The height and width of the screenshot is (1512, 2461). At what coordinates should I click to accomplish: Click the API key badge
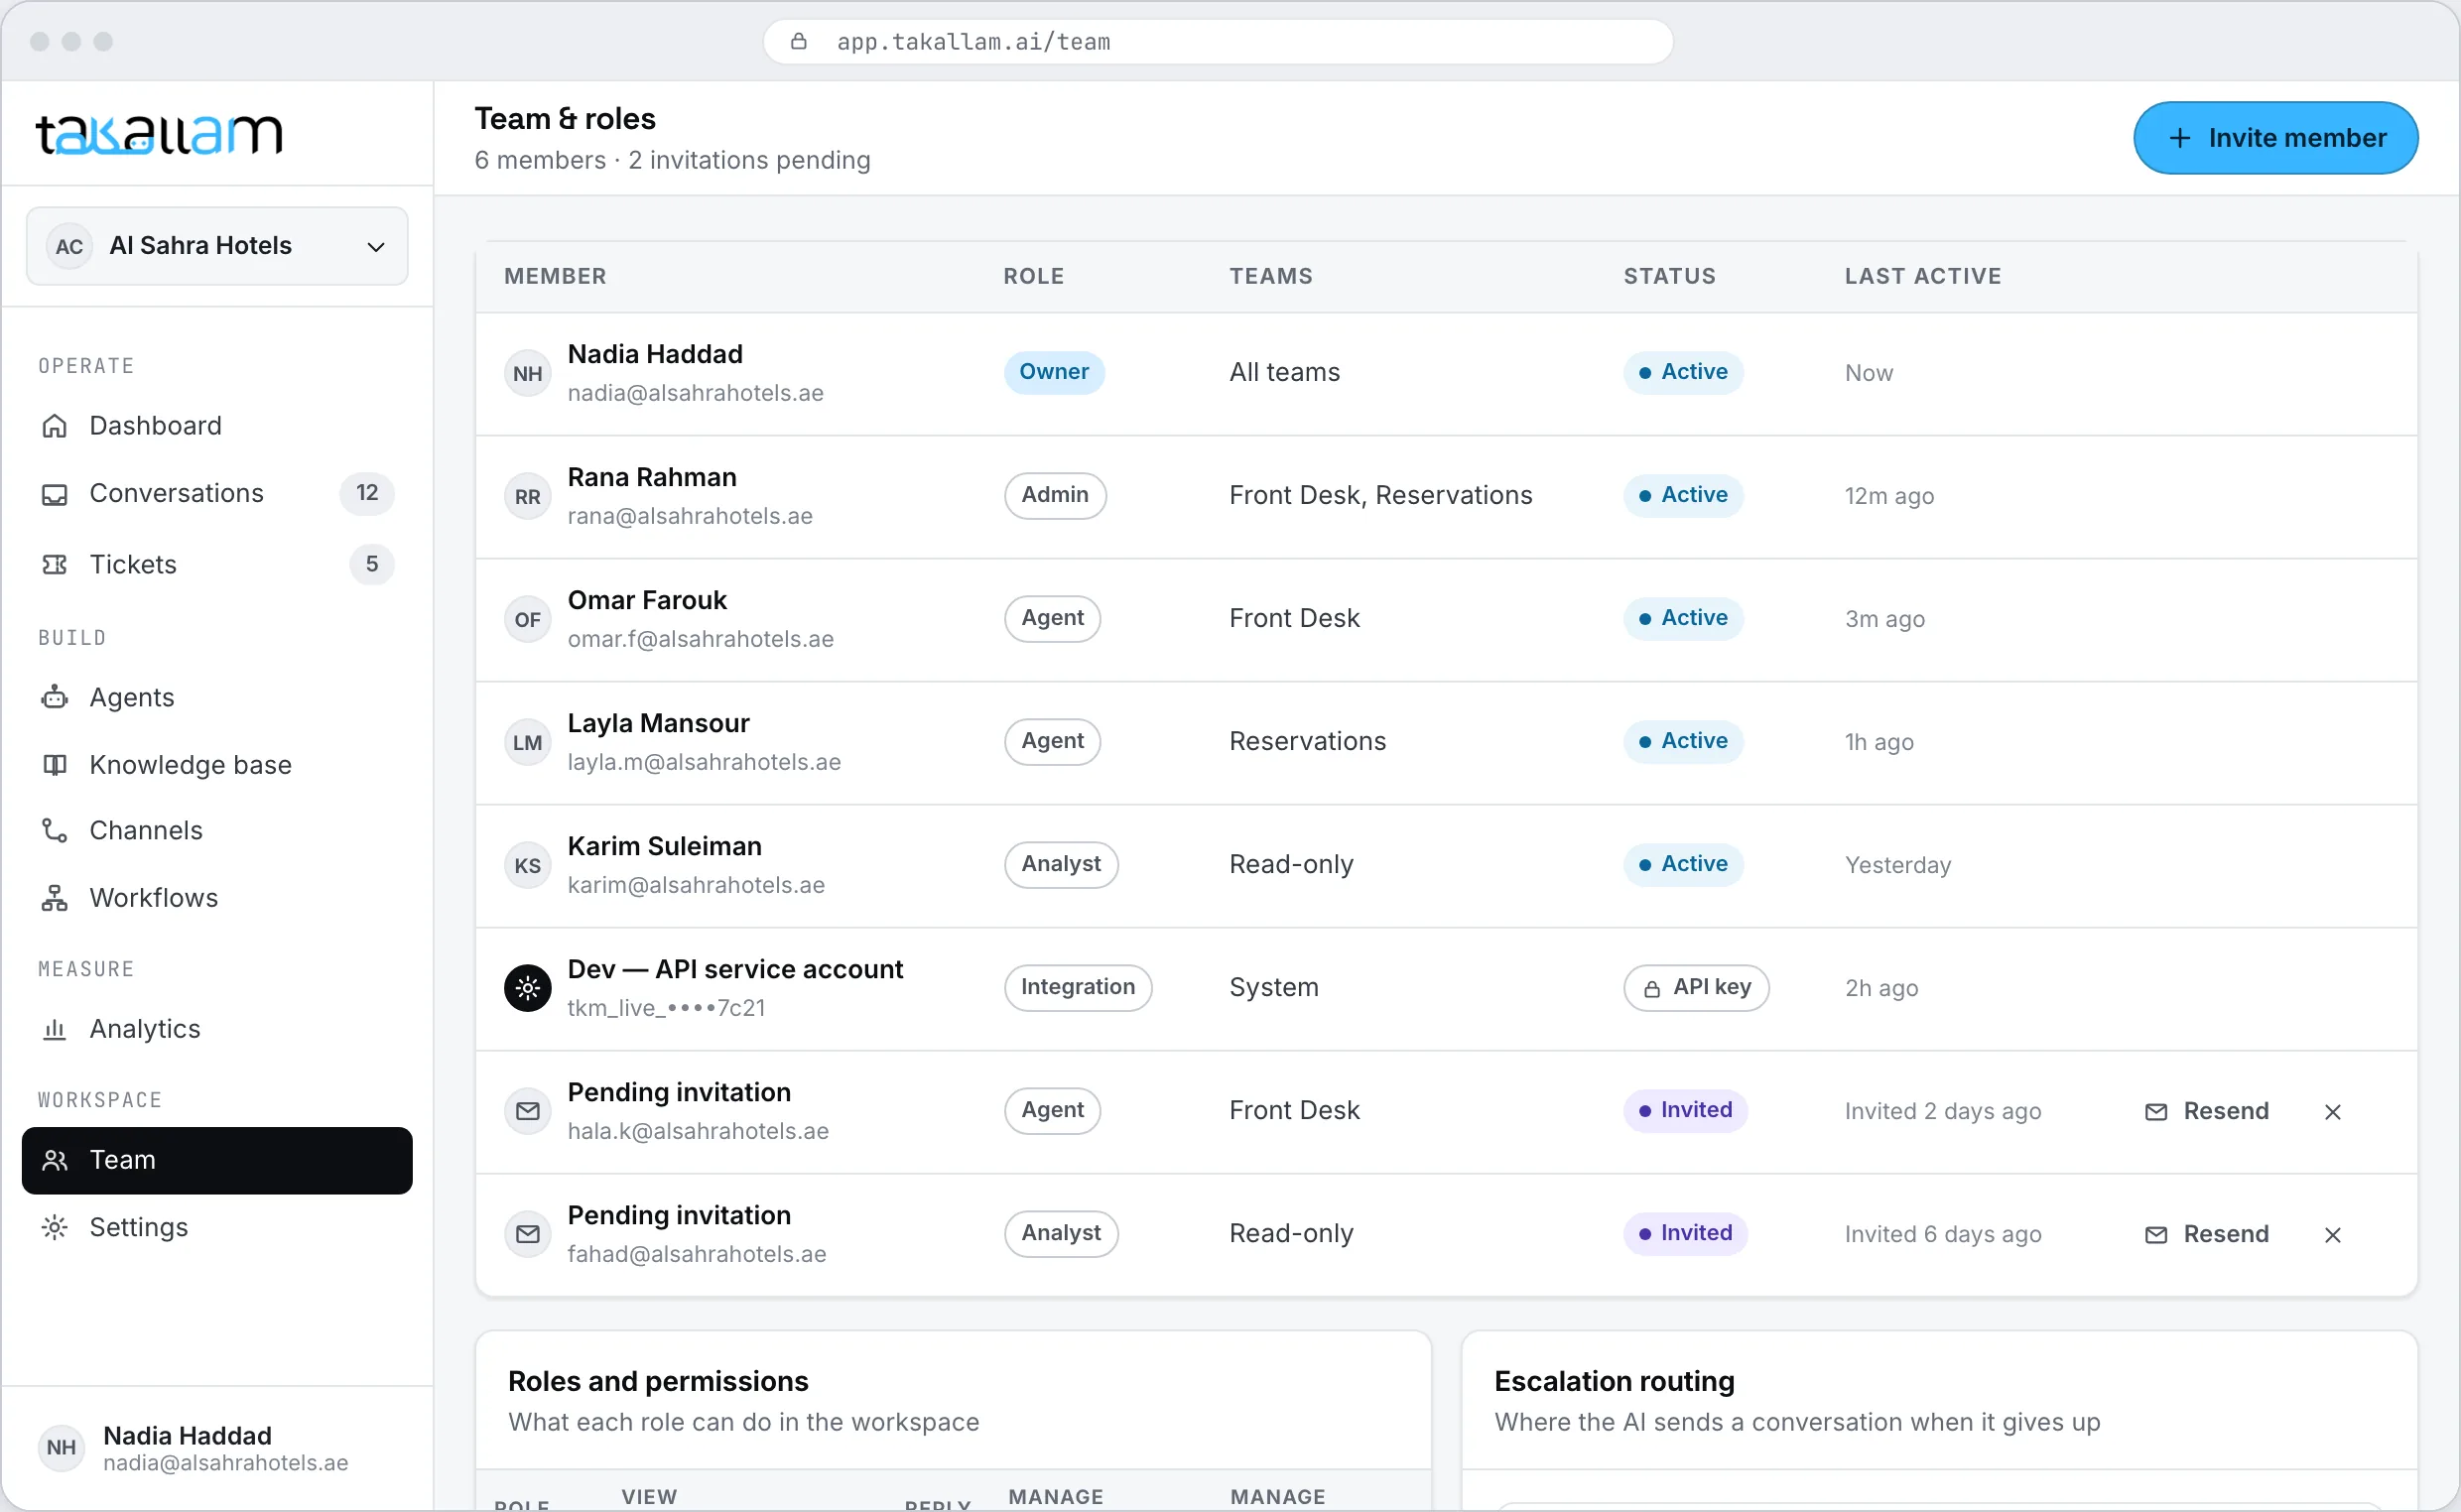(x=1696, y=988)
